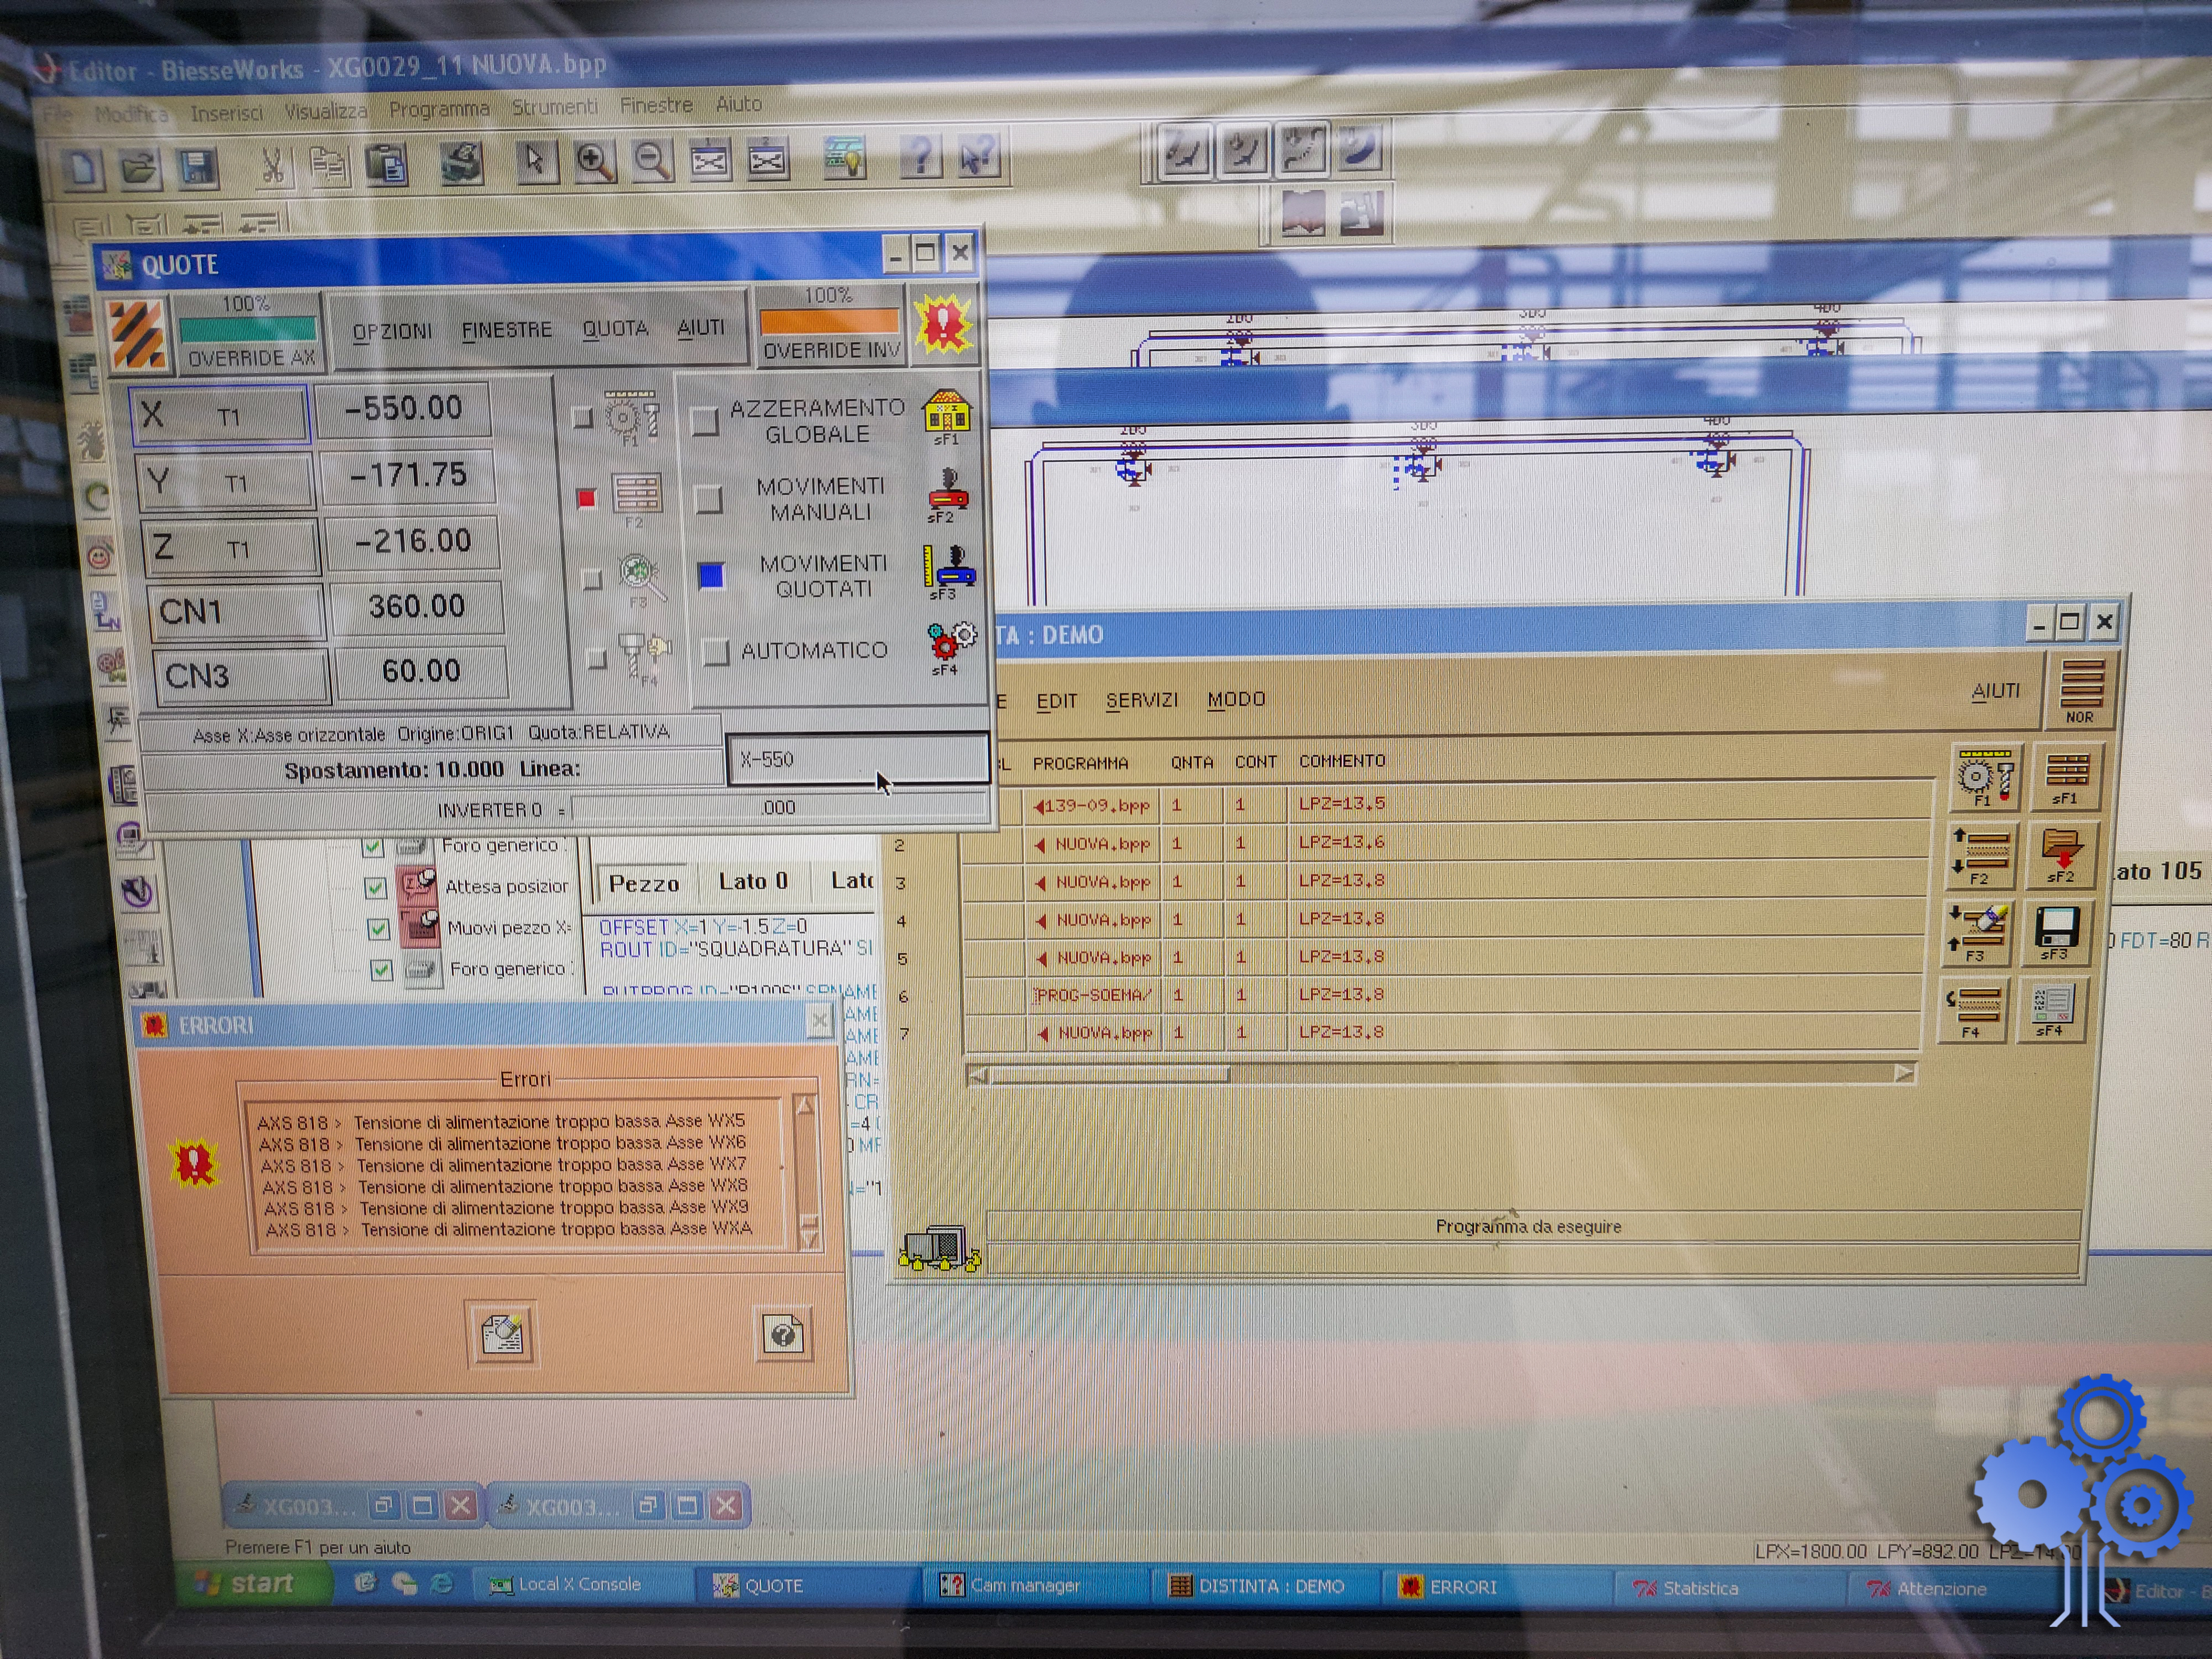Toggle the F3 magnifier checkbox in QUOTE
This screenshot has width=2212, height=1659.
click(591, 579)
